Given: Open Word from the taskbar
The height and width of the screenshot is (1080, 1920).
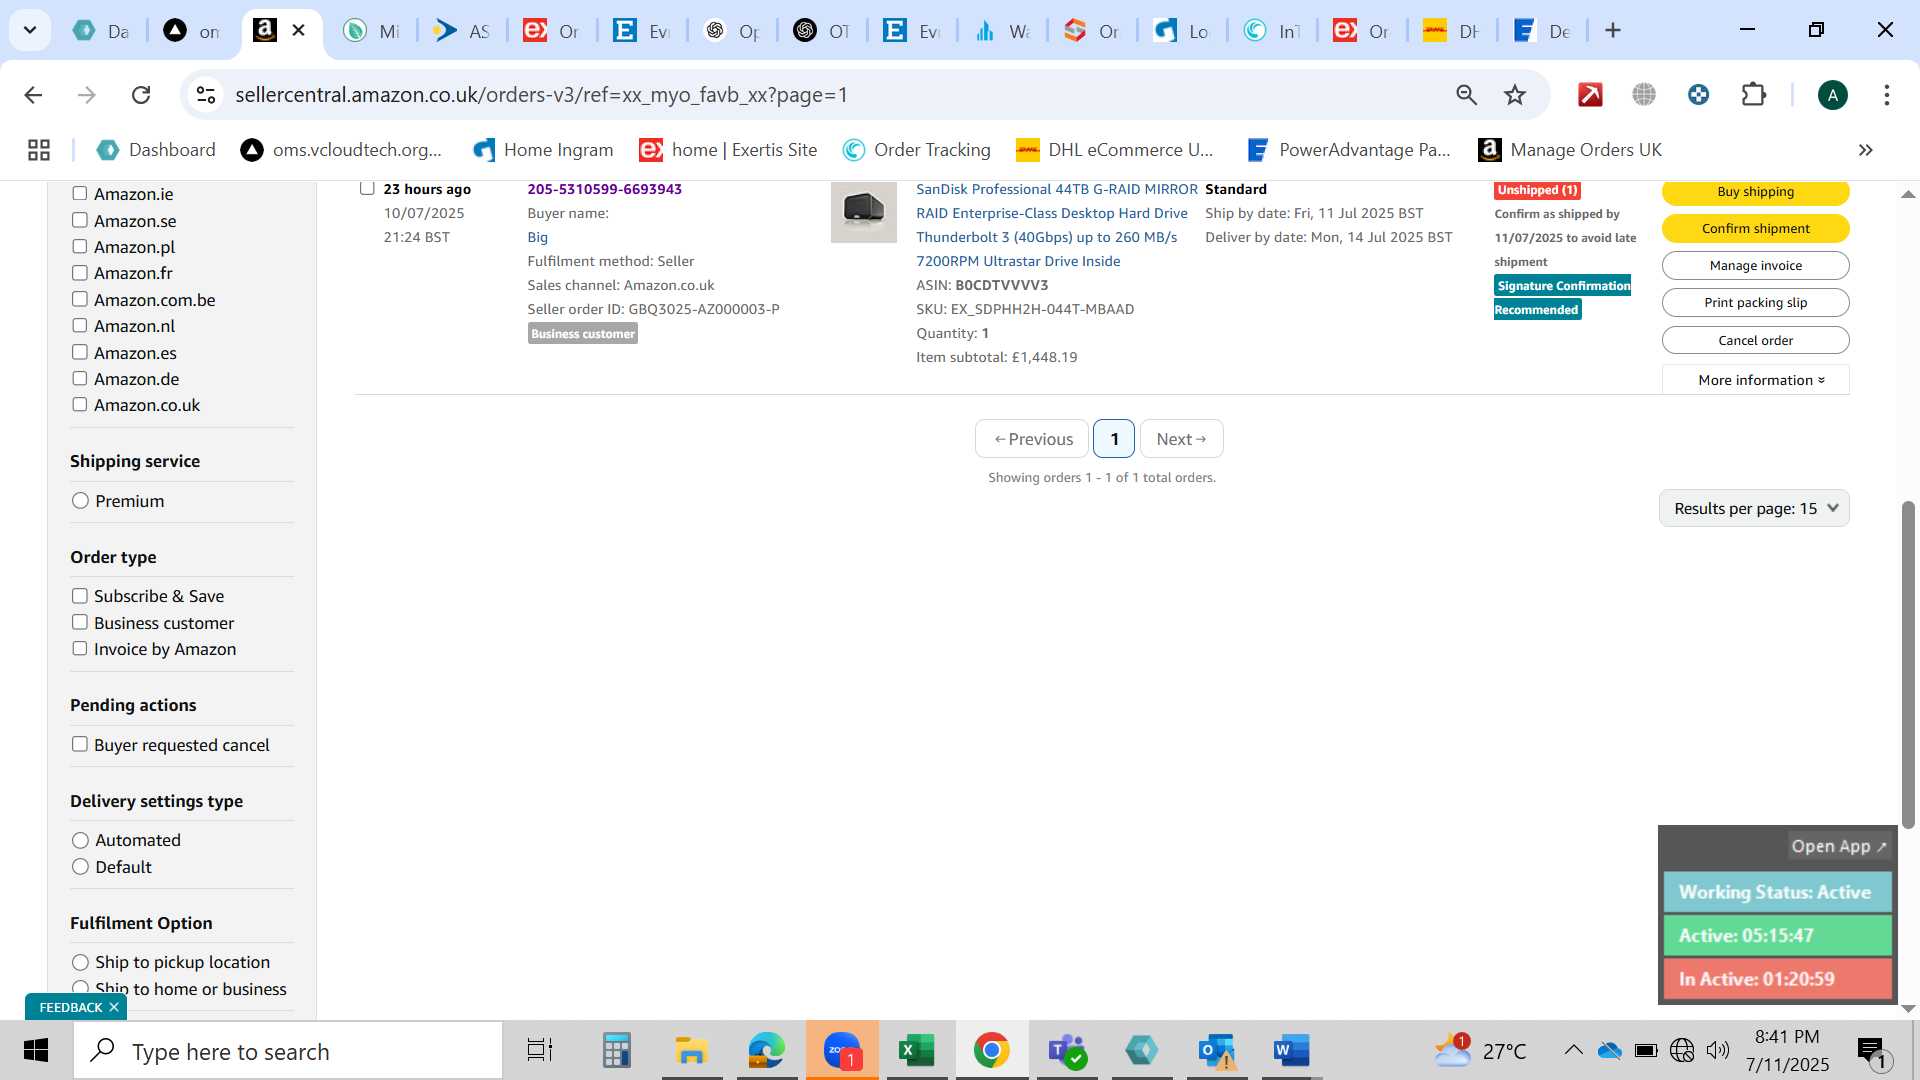Looking at the screenshot, I should 1291,1051.
